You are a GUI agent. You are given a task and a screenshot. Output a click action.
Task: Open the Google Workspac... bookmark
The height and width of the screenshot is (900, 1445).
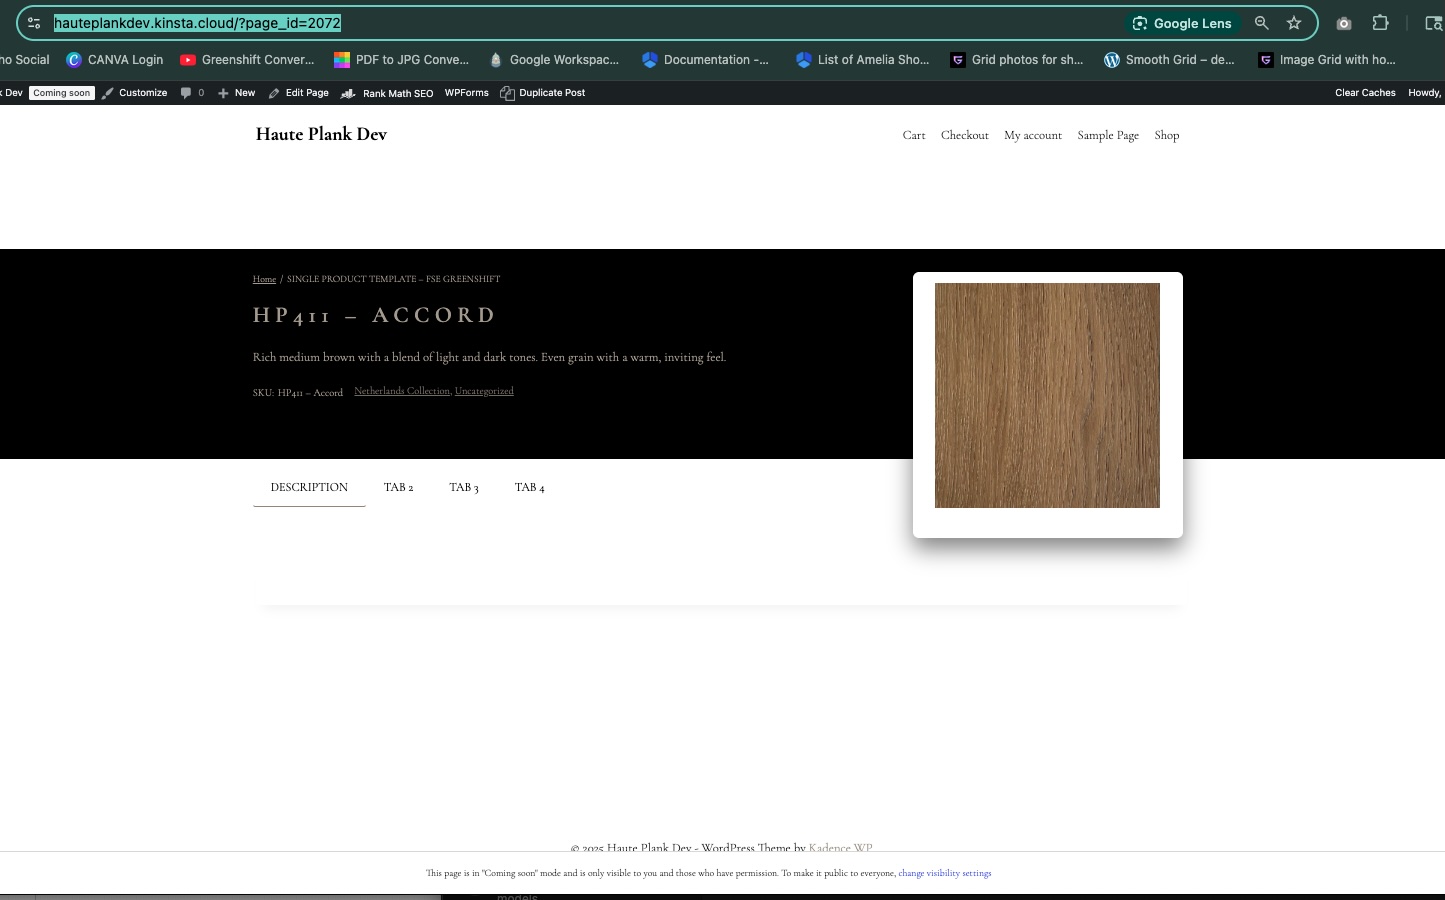tap(554, 60)
